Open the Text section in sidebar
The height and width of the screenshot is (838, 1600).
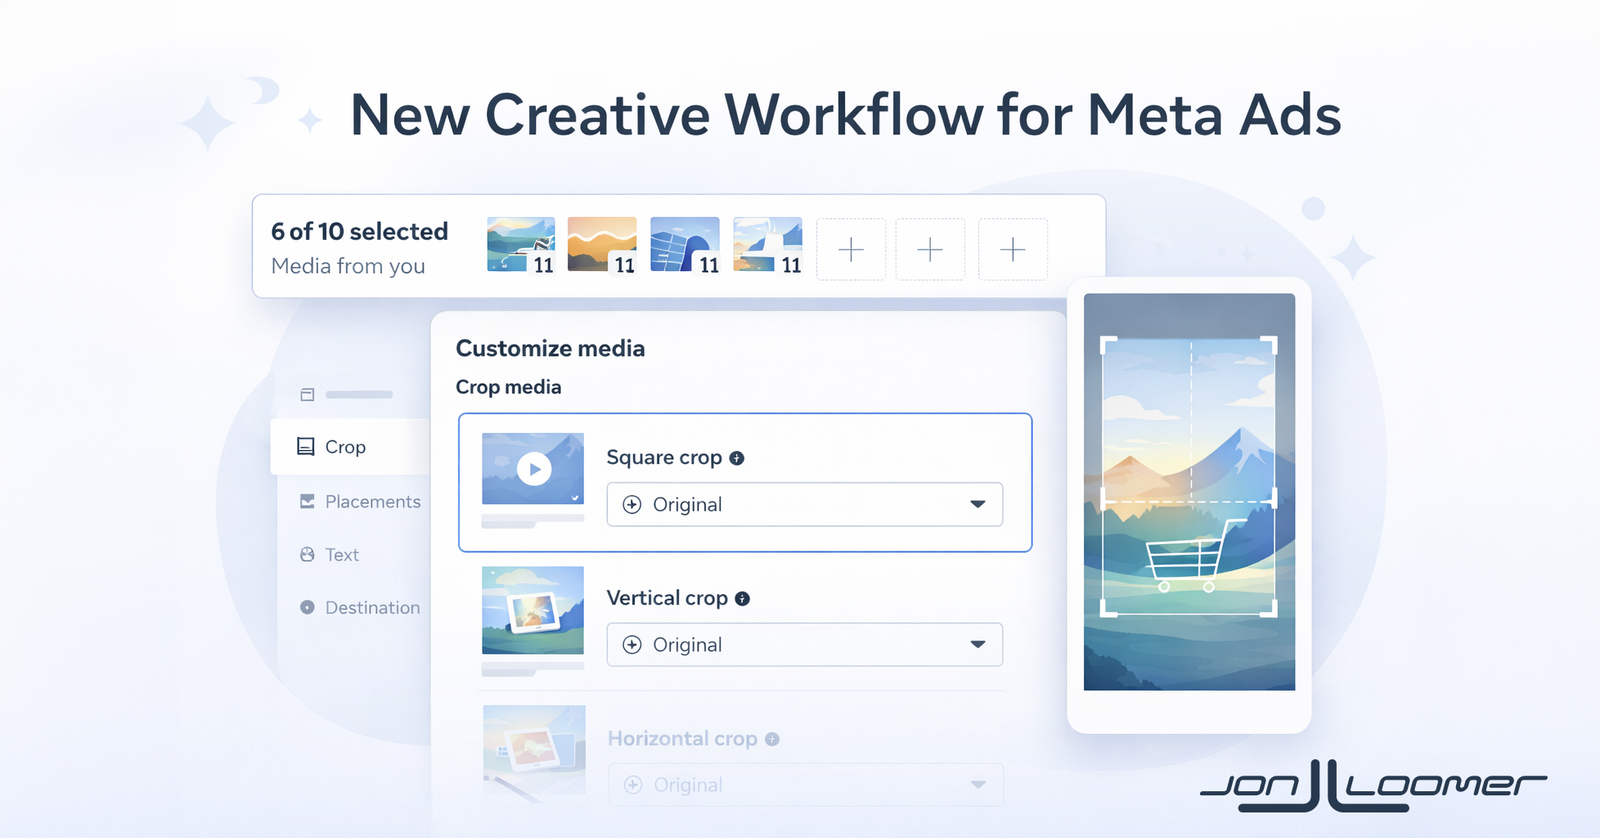(342, 555)
